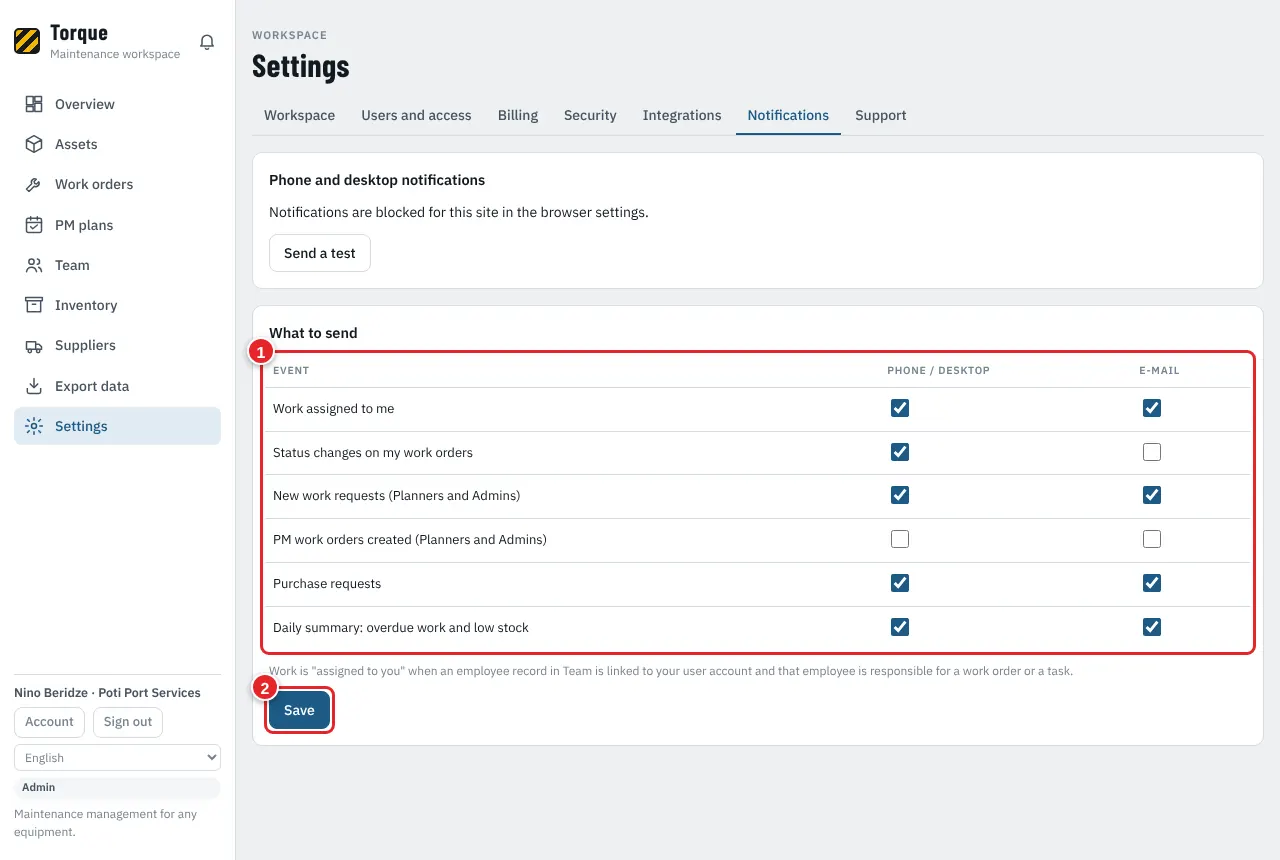Click the PM plans calendar icon
The height and width of the screenshot is (860, 1280).
tap(34, 225)
